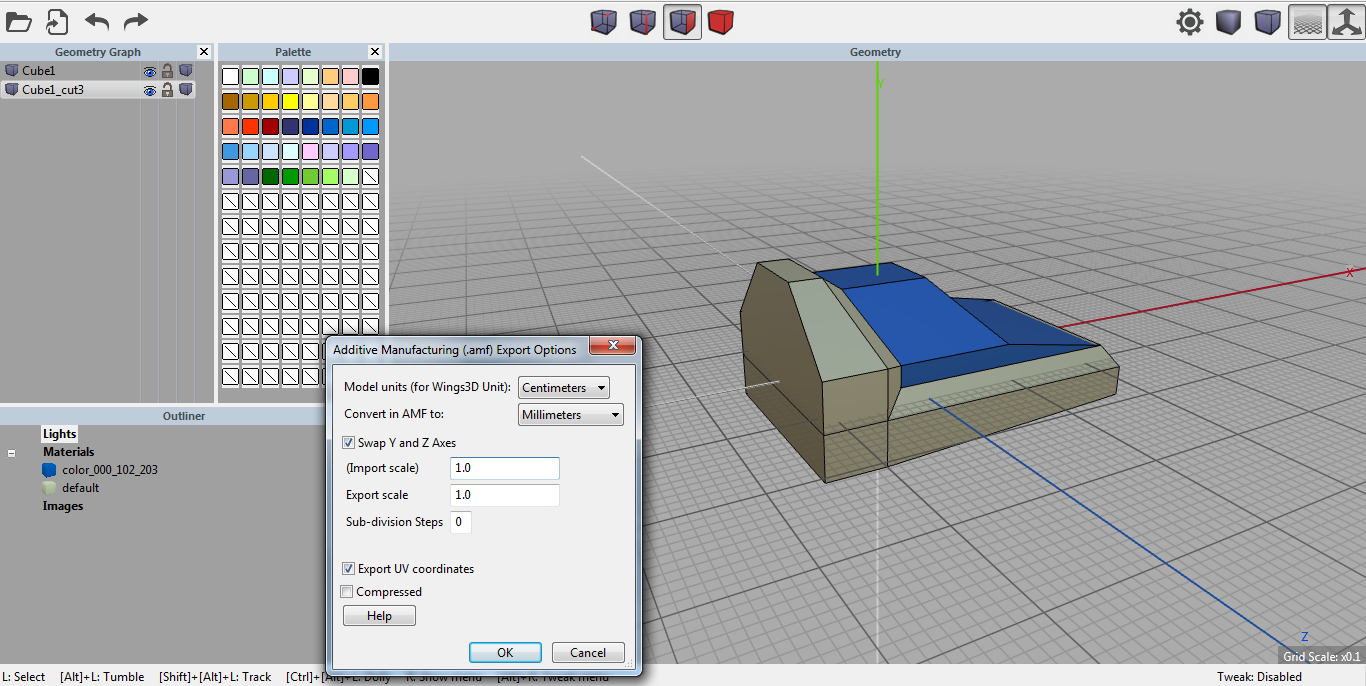Toggle ground plane grid display icon
Viewport: 1366px width, 686px height.
1307,22
